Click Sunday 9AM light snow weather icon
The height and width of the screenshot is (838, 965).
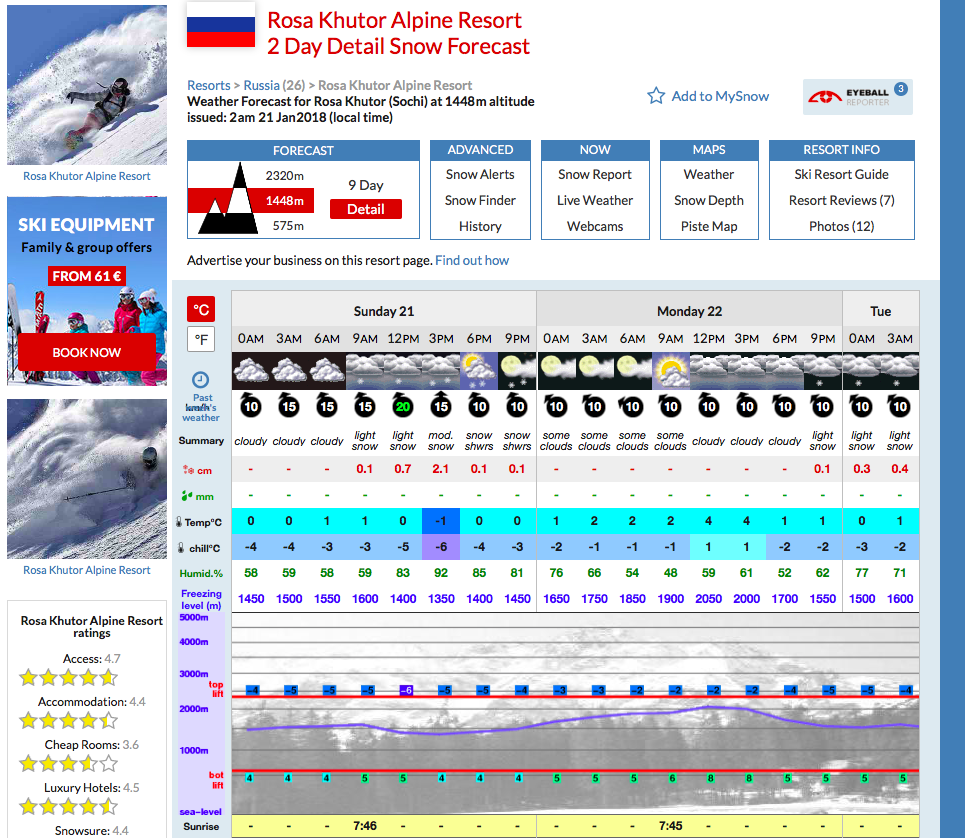pyautogui.click(x=365, y=371)
